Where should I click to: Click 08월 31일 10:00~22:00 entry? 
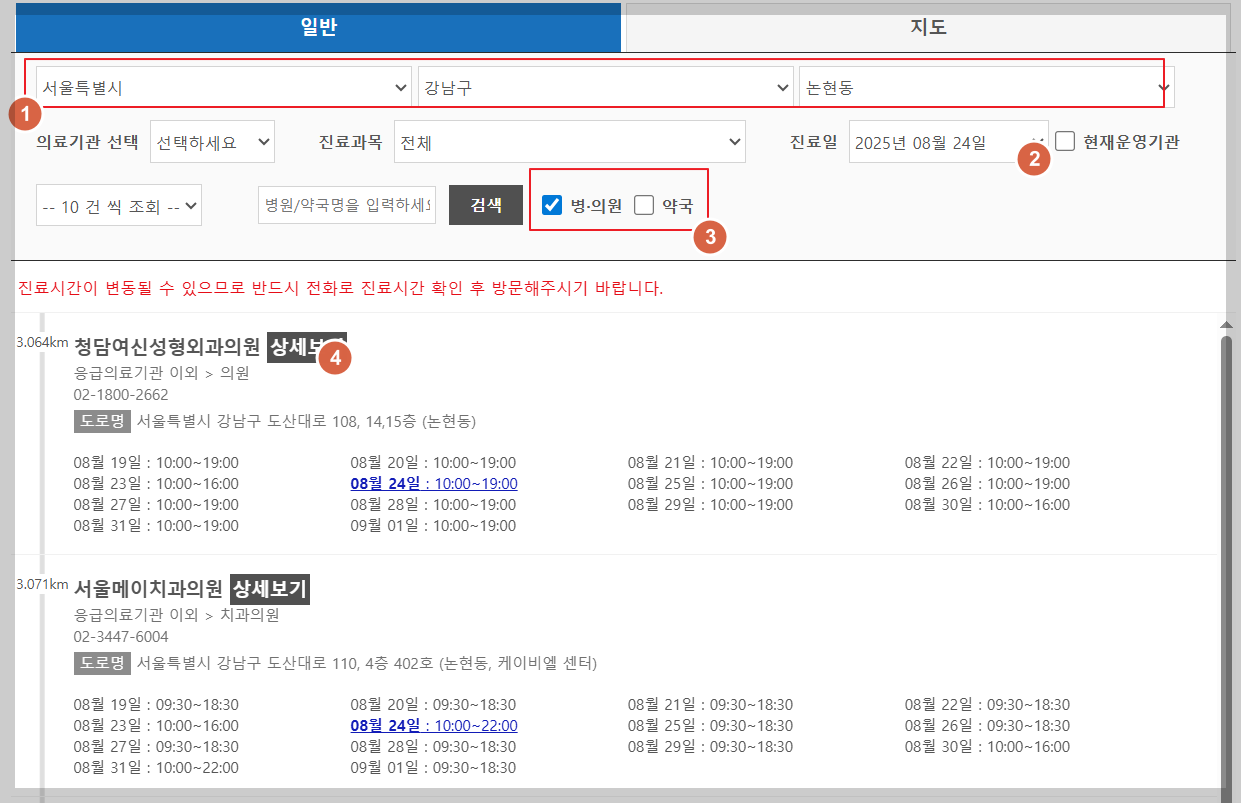156,768
